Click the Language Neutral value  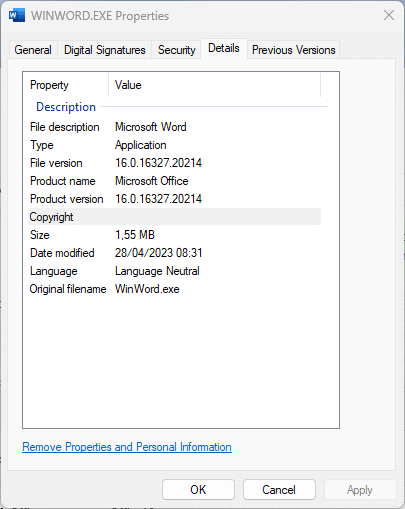coord(157,271)
